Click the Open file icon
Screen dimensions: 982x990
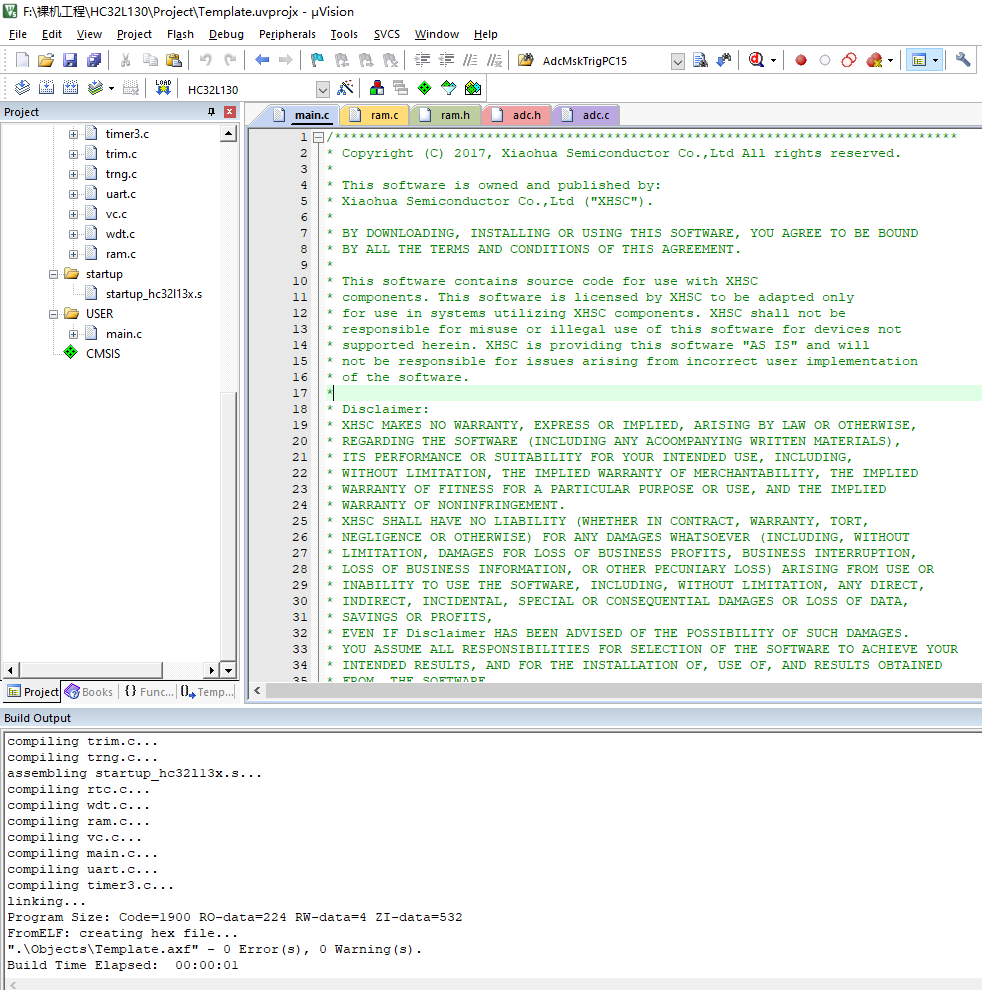[x=45, y=61]
